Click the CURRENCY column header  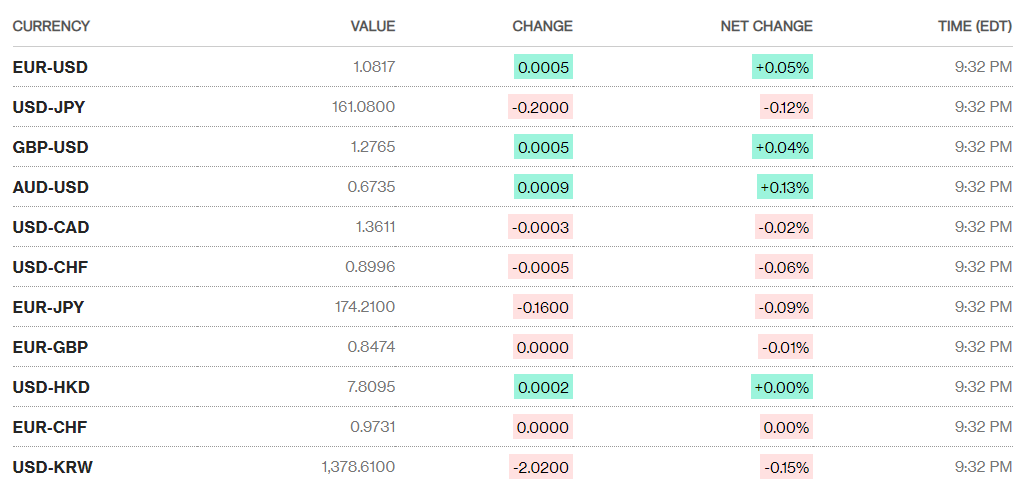tap(51, 26)
